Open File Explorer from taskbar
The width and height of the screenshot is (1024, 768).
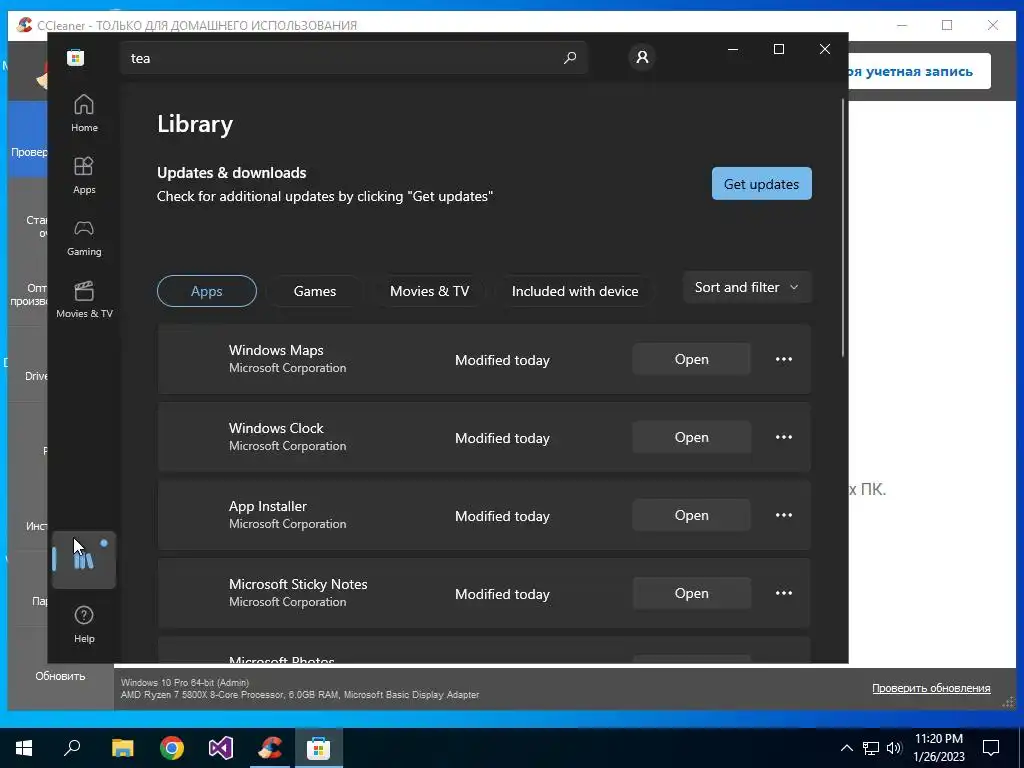122,748
